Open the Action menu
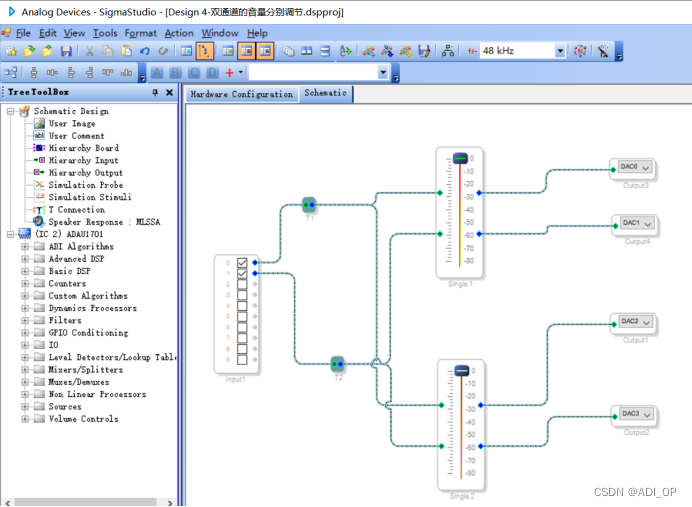Viewport: 692px width, 507px height. click(x=179, y=33)
